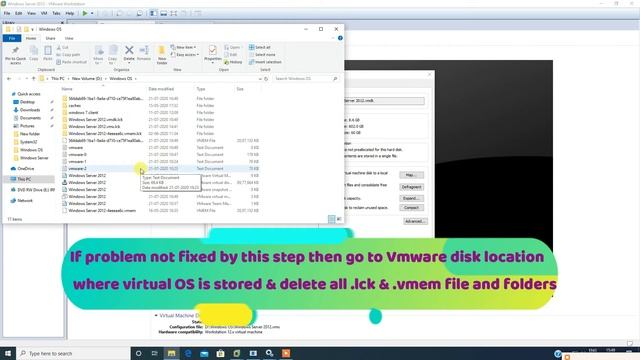Click the snapshot manager toolbar icon
Image resolution: width=640 pixels, height=360 pixels.
(x=140, y=13)
